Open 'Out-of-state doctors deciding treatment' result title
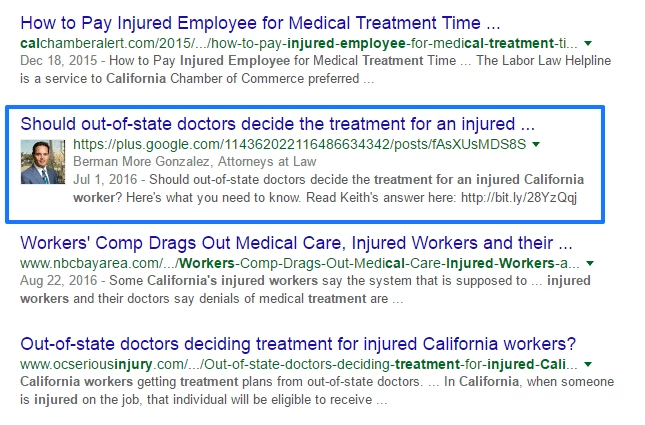 298,343
